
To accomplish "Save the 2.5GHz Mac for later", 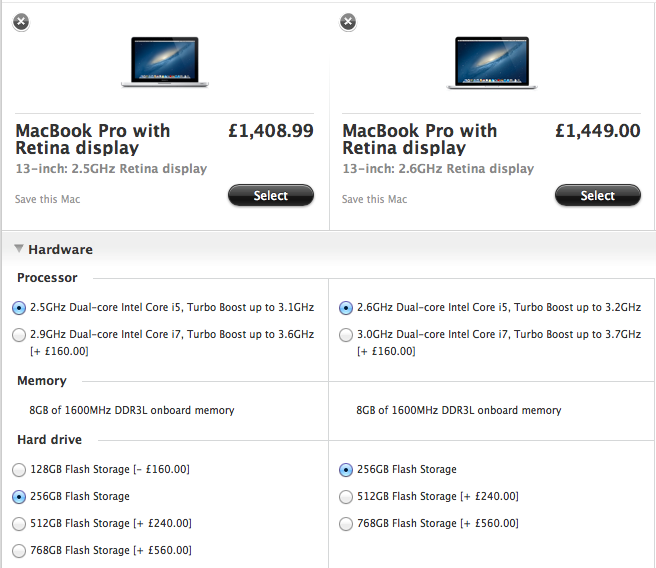I will 47,199.
